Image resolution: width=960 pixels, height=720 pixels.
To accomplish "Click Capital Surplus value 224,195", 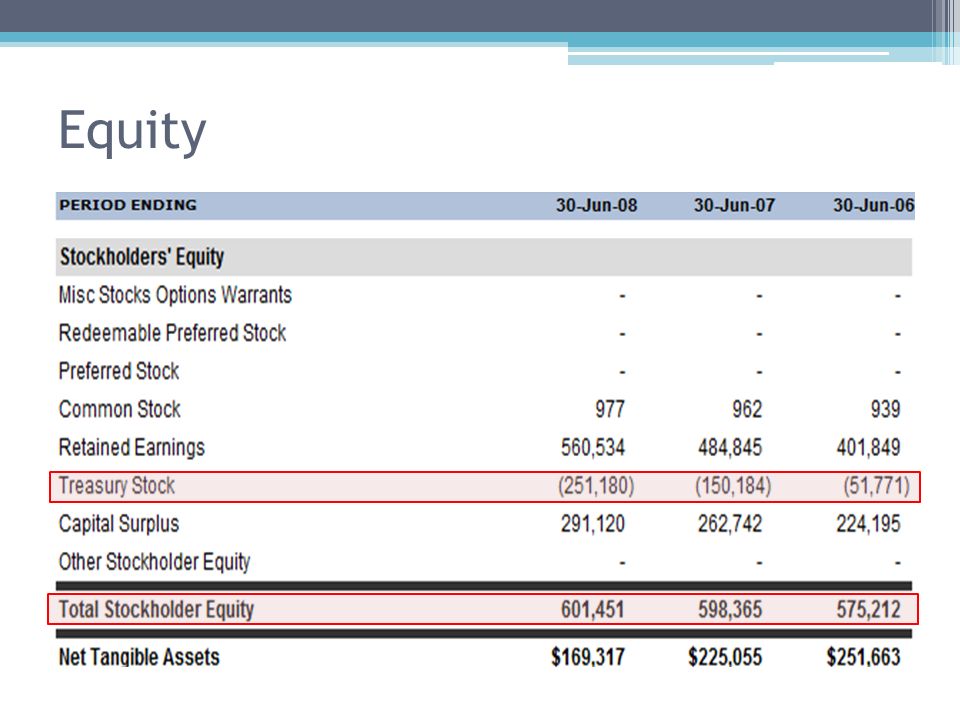I will click(868, 524).
